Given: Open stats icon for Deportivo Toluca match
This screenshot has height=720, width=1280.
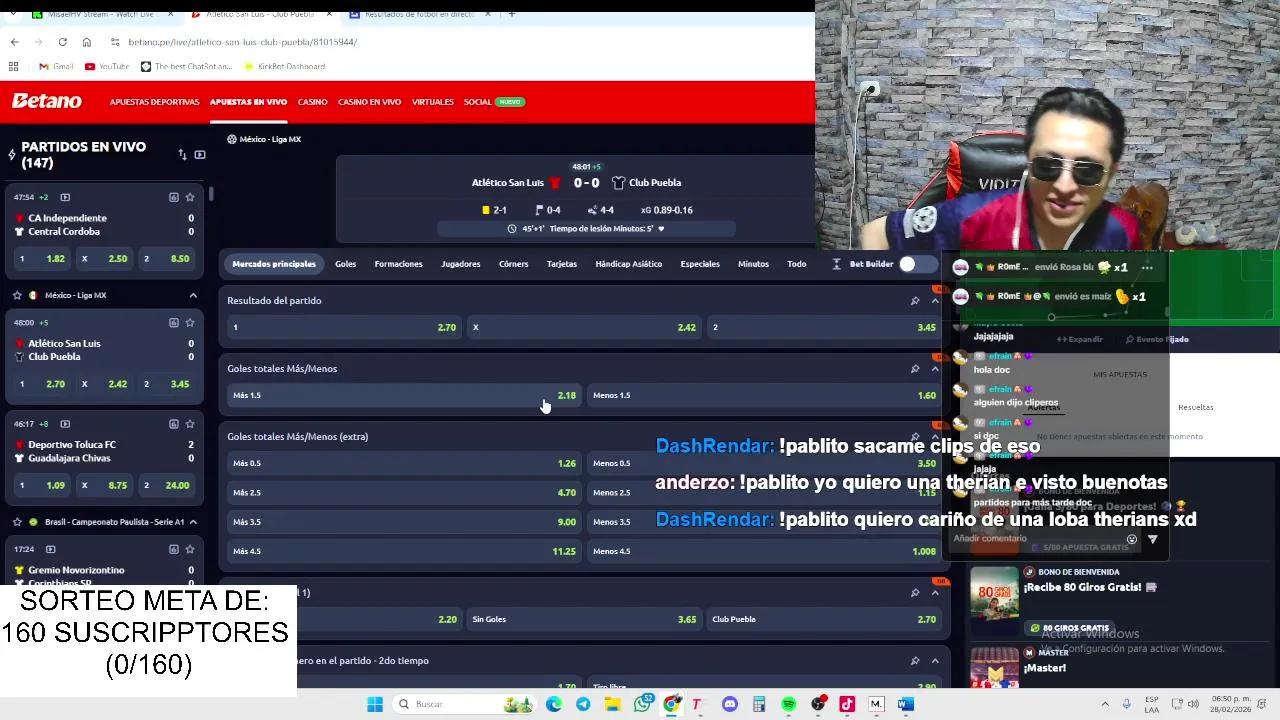Looking at the screenshot, I should point(173,424).
